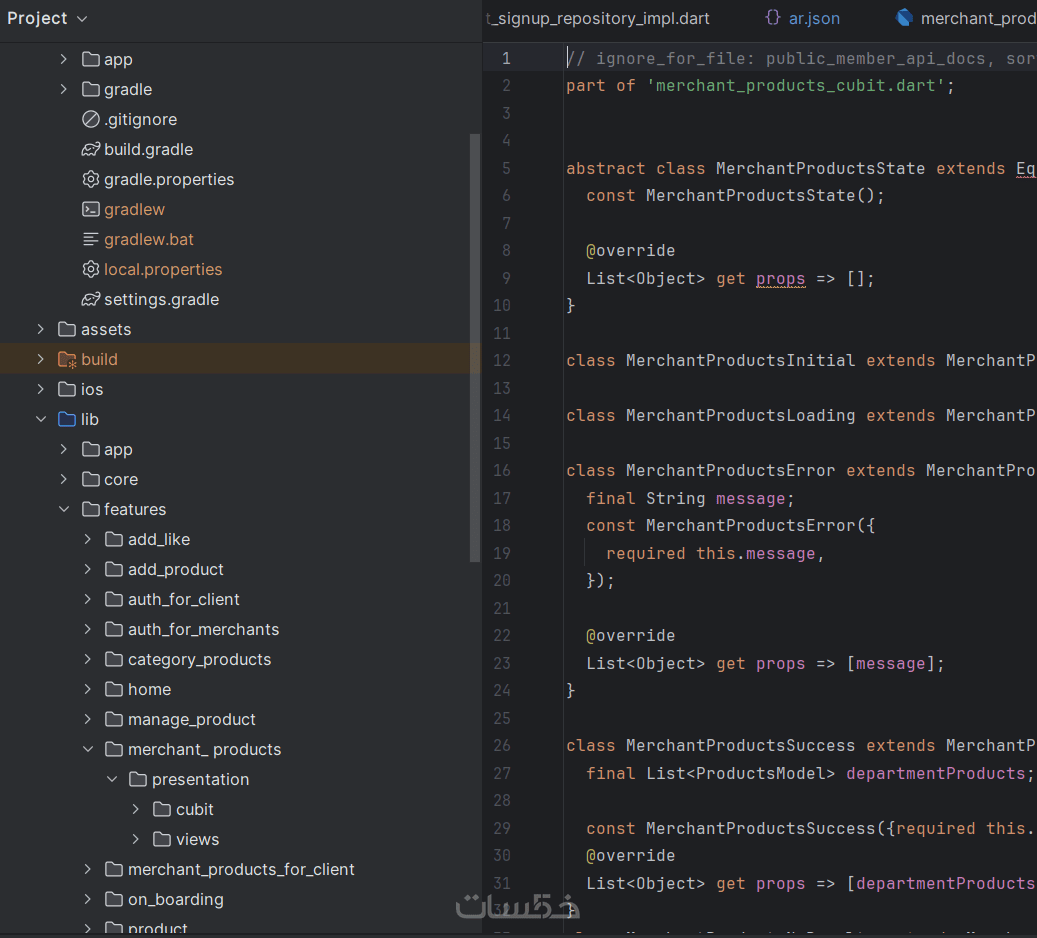
Task: Click the .gitignore file icon
Action: click(x=91, y=119)
